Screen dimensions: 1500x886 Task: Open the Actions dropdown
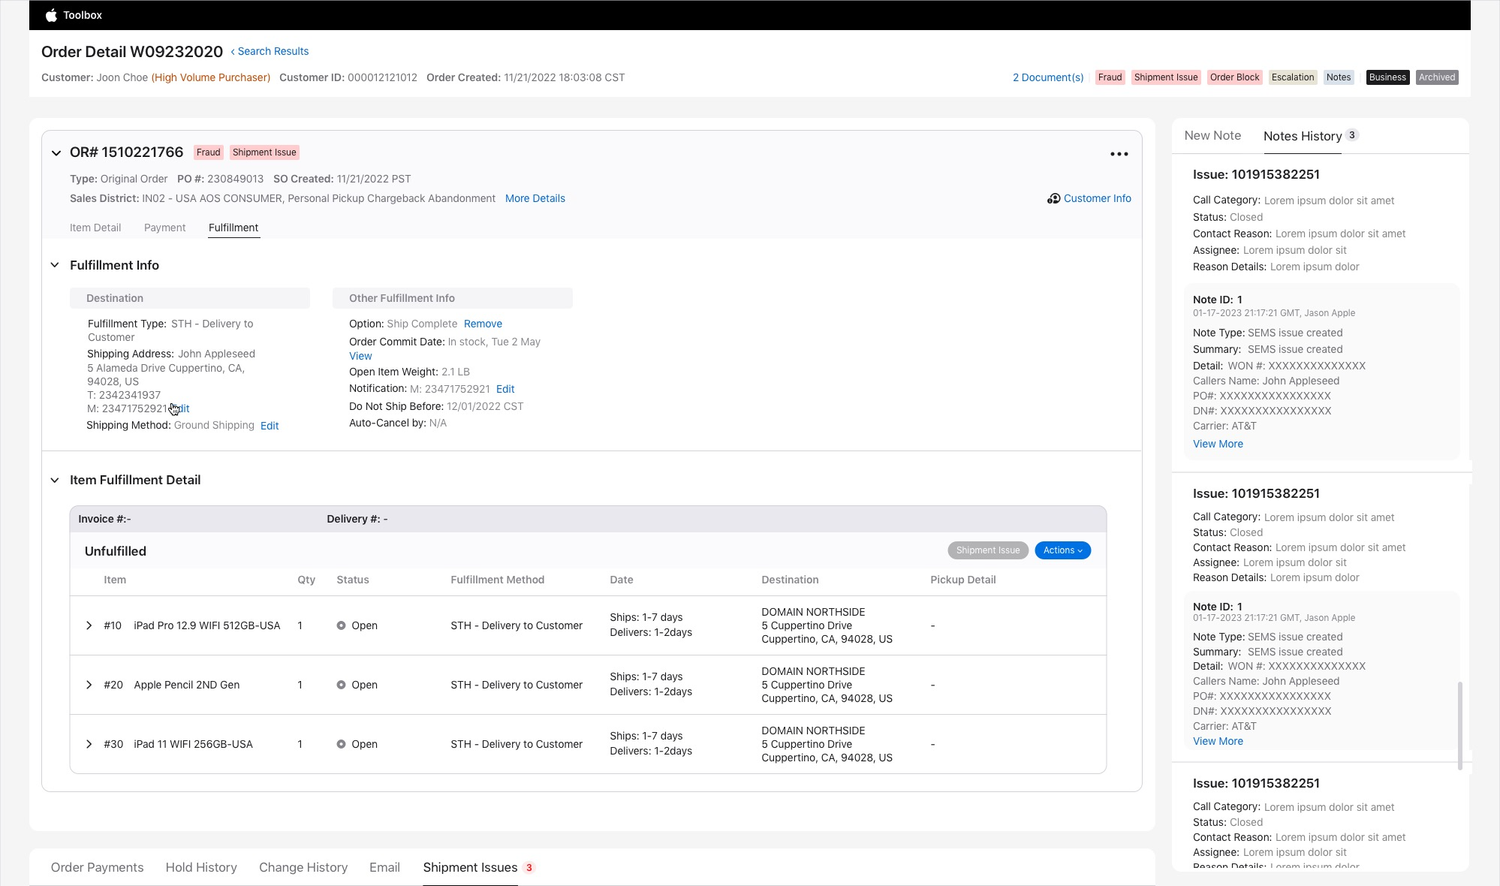[x=1062, y=551]
